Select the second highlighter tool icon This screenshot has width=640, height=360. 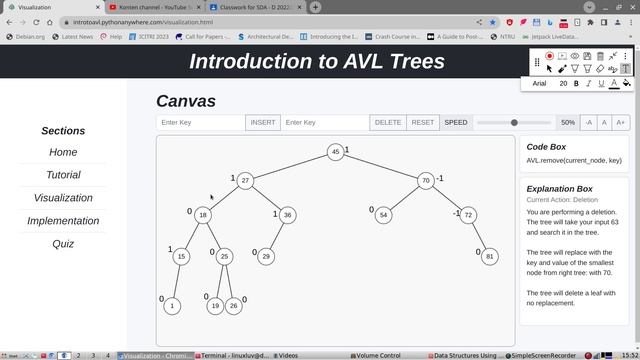[x=587, y=69]
